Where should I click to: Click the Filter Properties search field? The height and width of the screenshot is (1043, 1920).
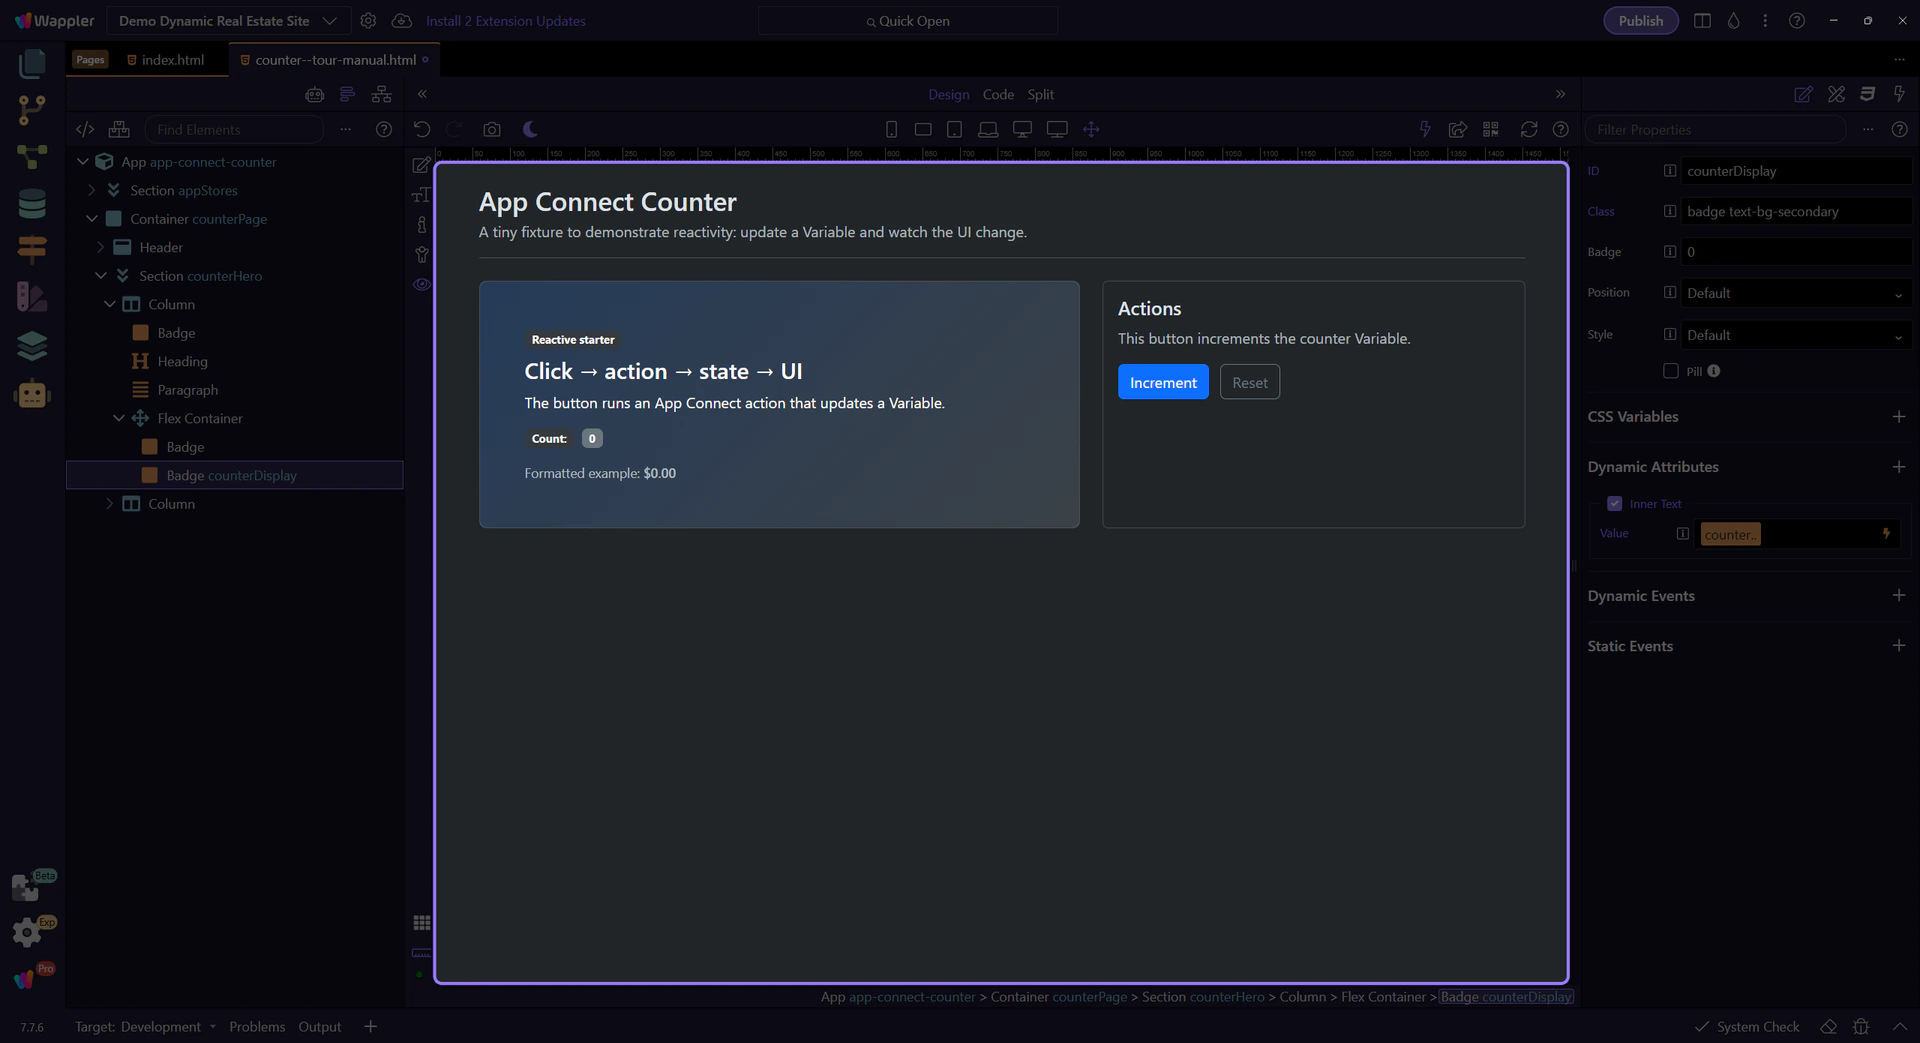click(x=1715, y=129)
